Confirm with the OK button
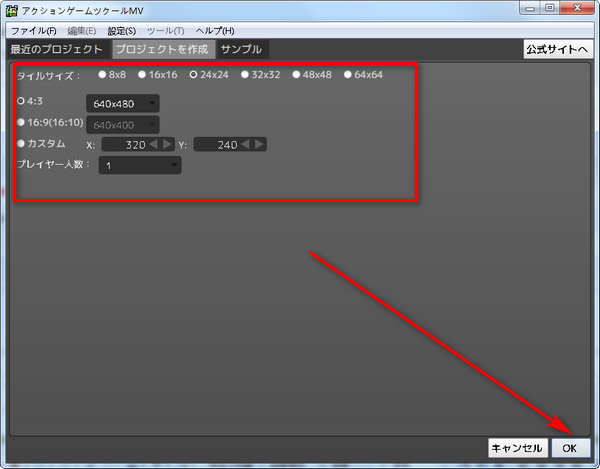Screen dimensions: 600x469 tap(569, 448)
